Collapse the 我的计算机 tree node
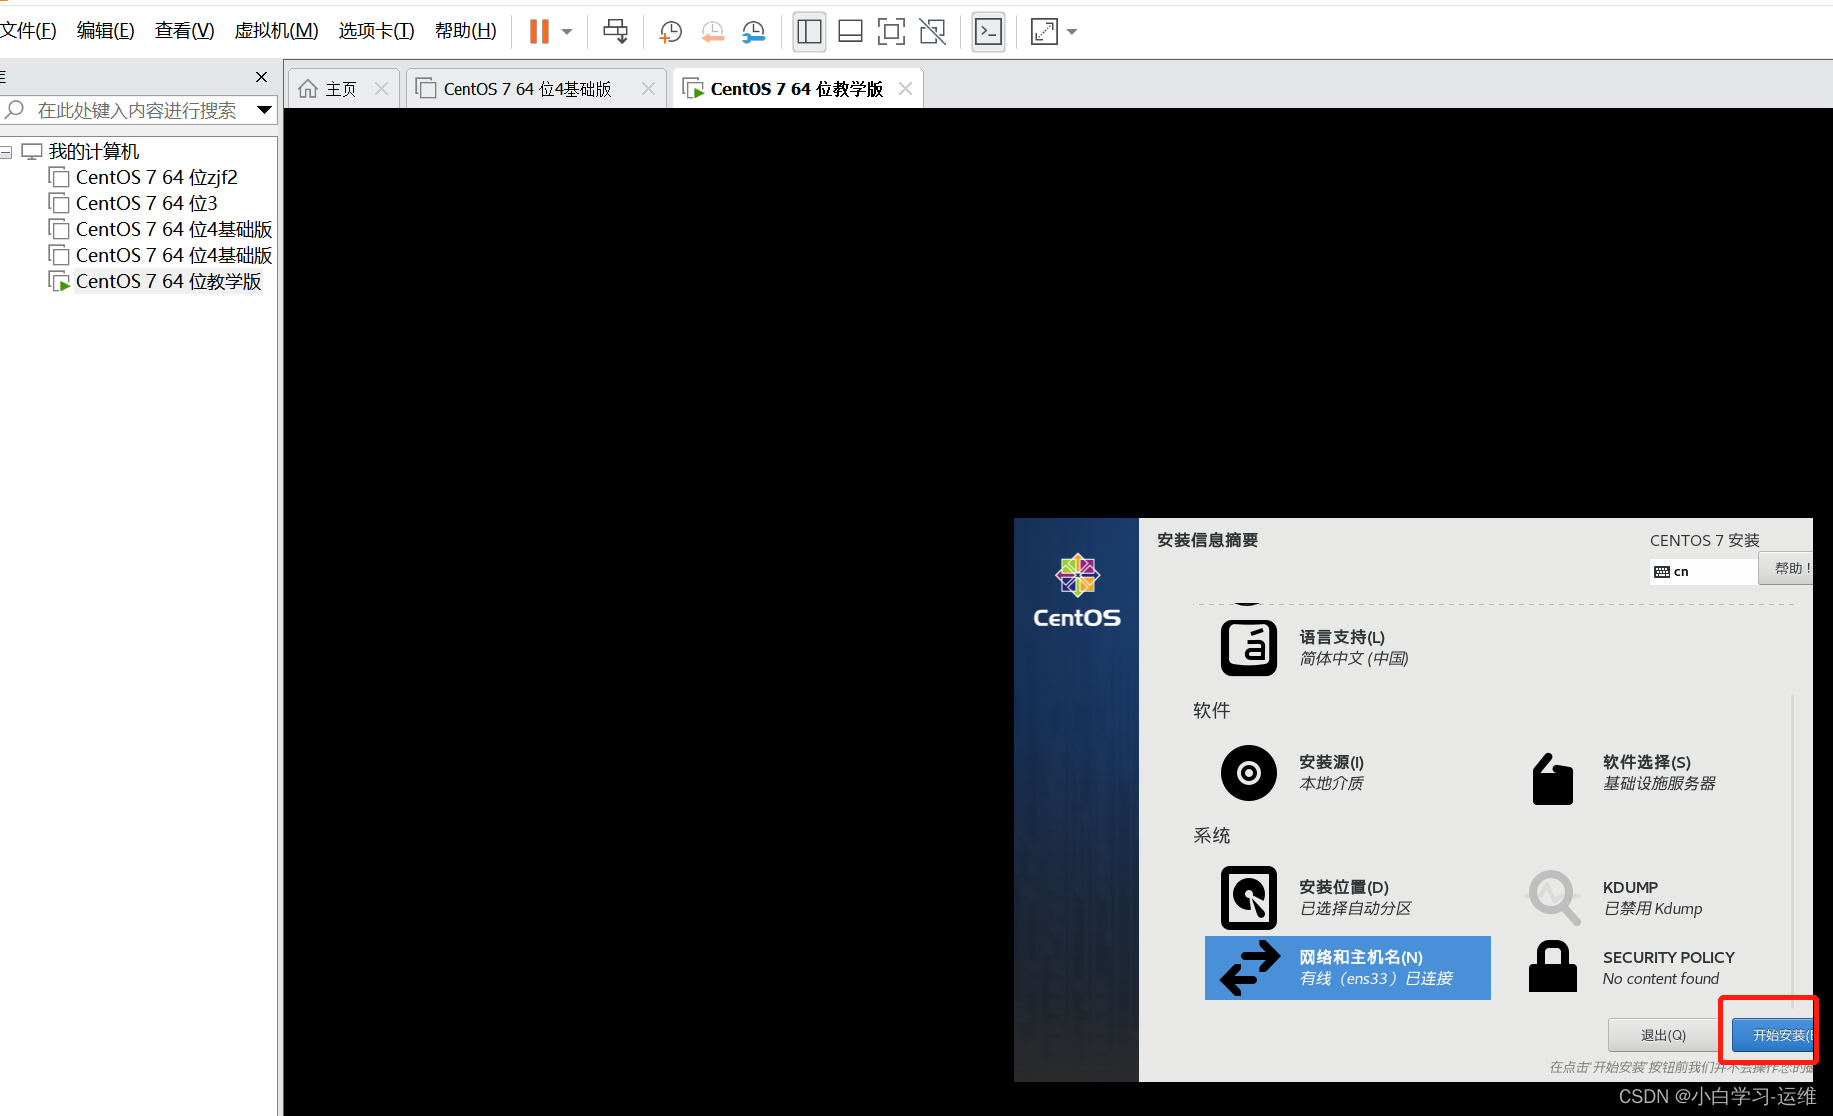This screenshot has width=1833, height=1116. [7, 152]
